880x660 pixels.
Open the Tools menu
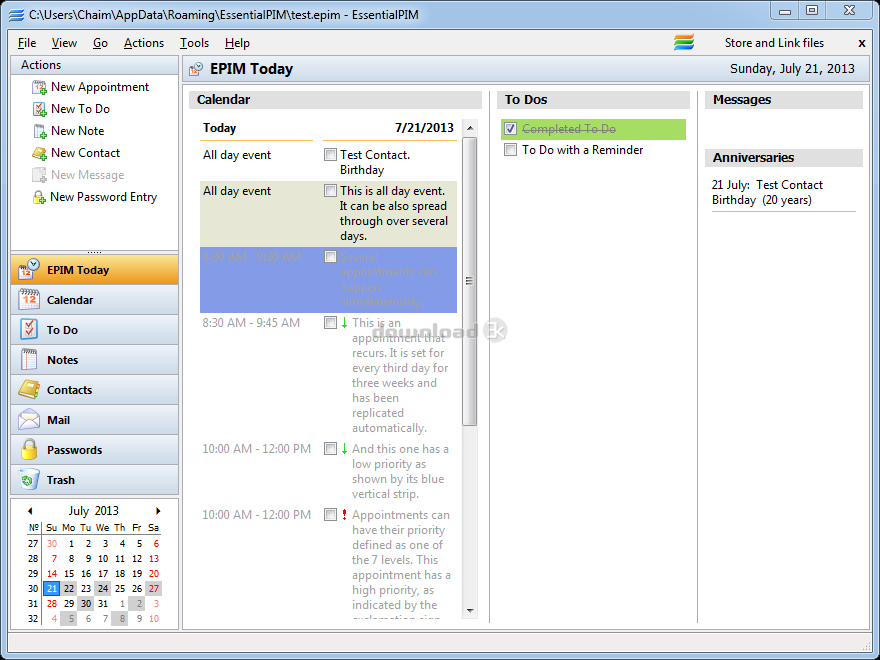click(194, 43)
